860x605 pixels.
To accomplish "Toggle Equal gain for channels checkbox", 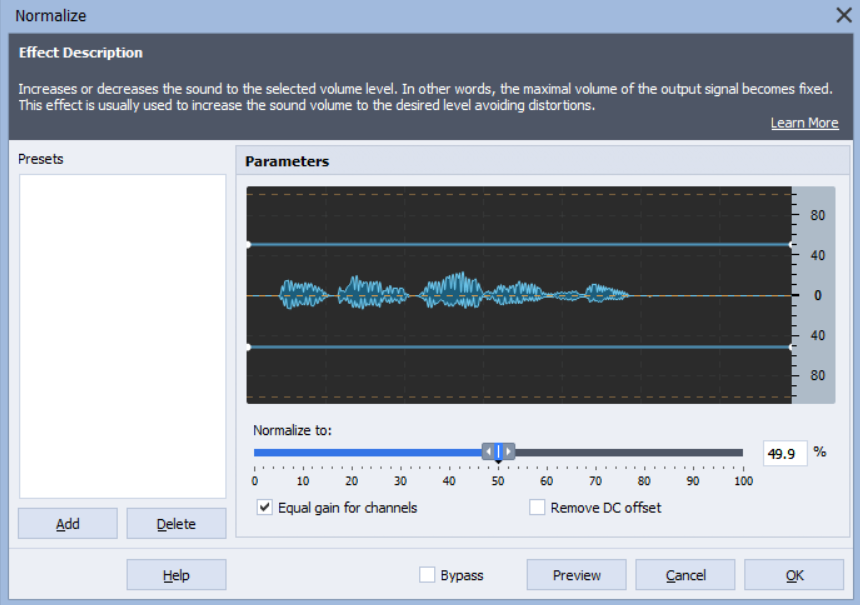I will pyautogui.click(x=265, y=507).
